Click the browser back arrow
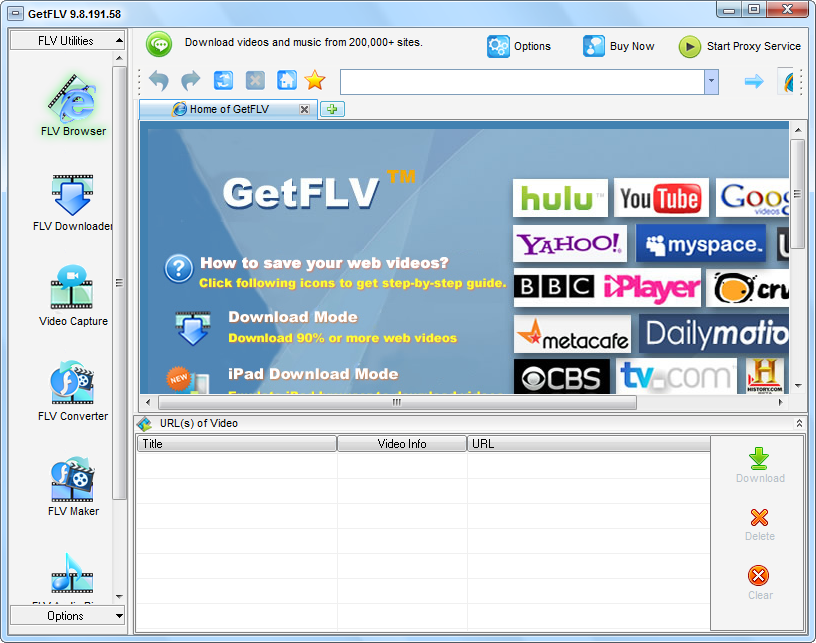The height and width of the screenshot is (643, 816). (158, 81)
